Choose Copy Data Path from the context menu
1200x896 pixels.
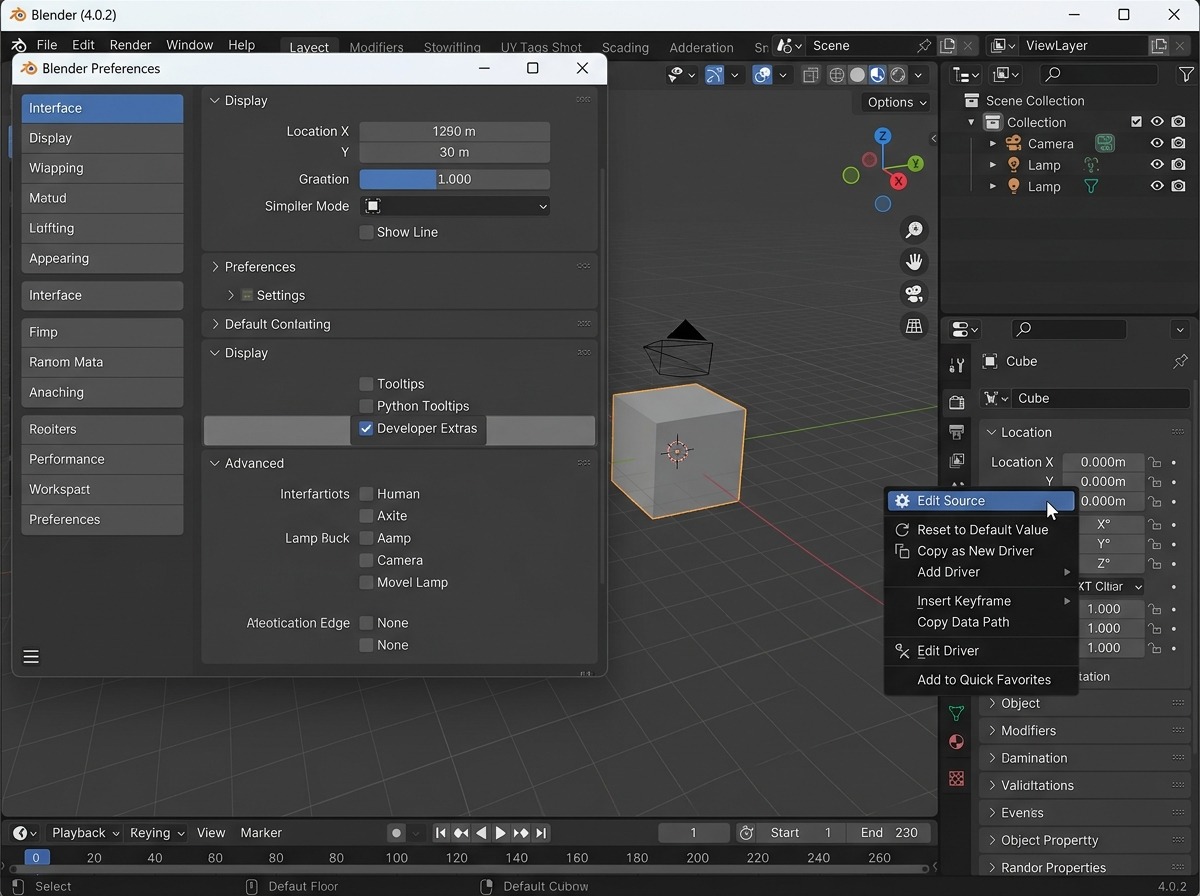981,622
